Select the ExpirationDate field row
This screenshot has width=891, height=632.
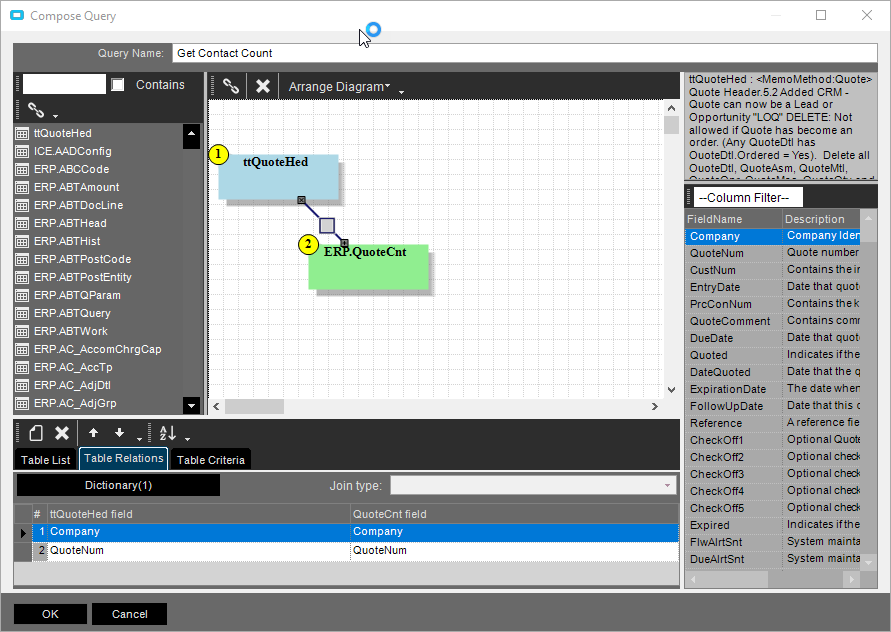772,389
